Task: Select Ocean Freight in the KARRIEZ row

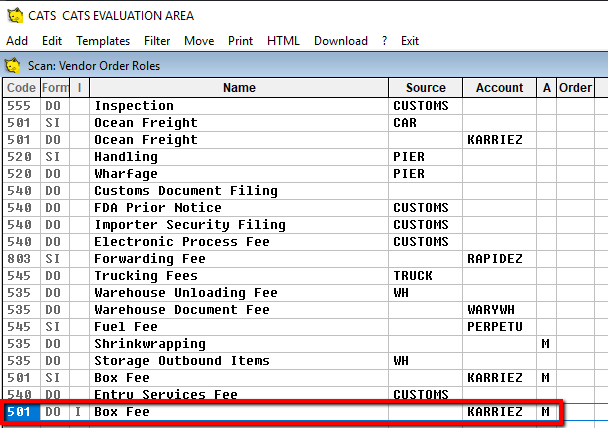Action: (x=146, y=140)
